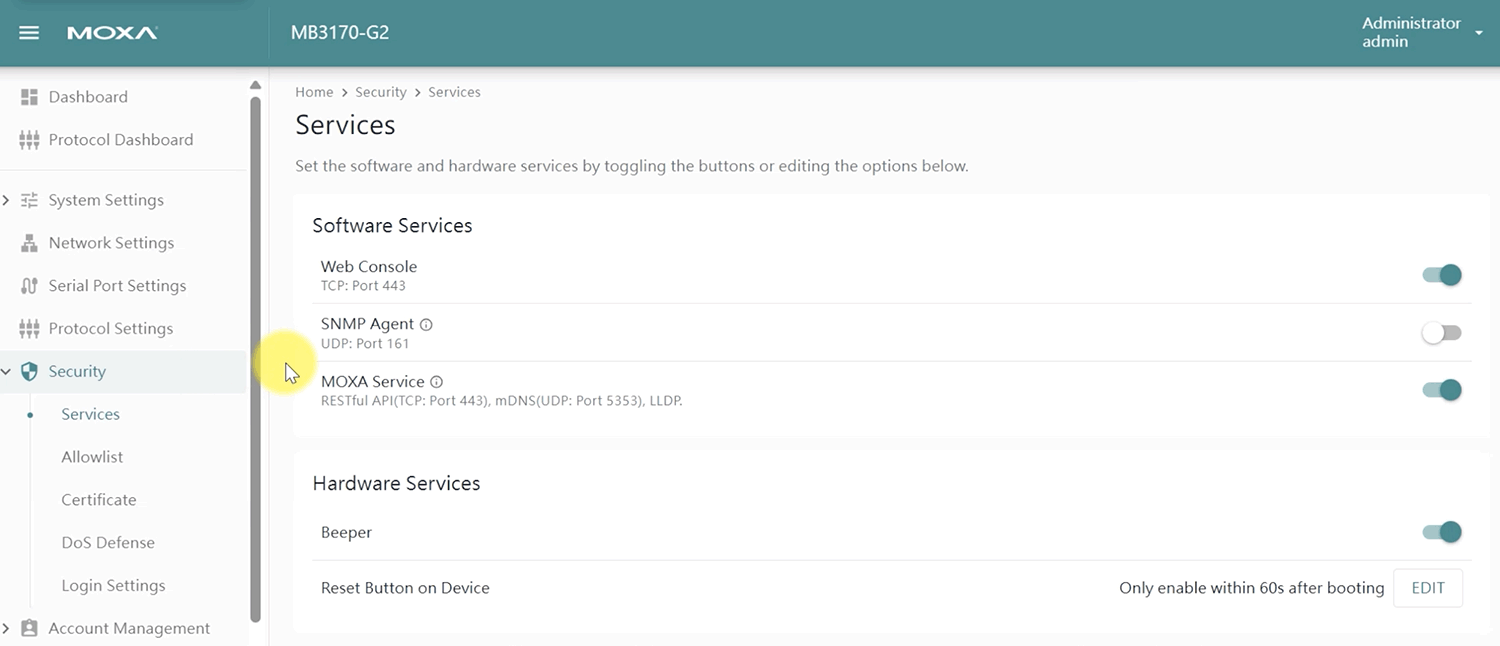Click the Serial Port Settings icon
Viewport: 1500px width, 646px height.
(29, 286)
